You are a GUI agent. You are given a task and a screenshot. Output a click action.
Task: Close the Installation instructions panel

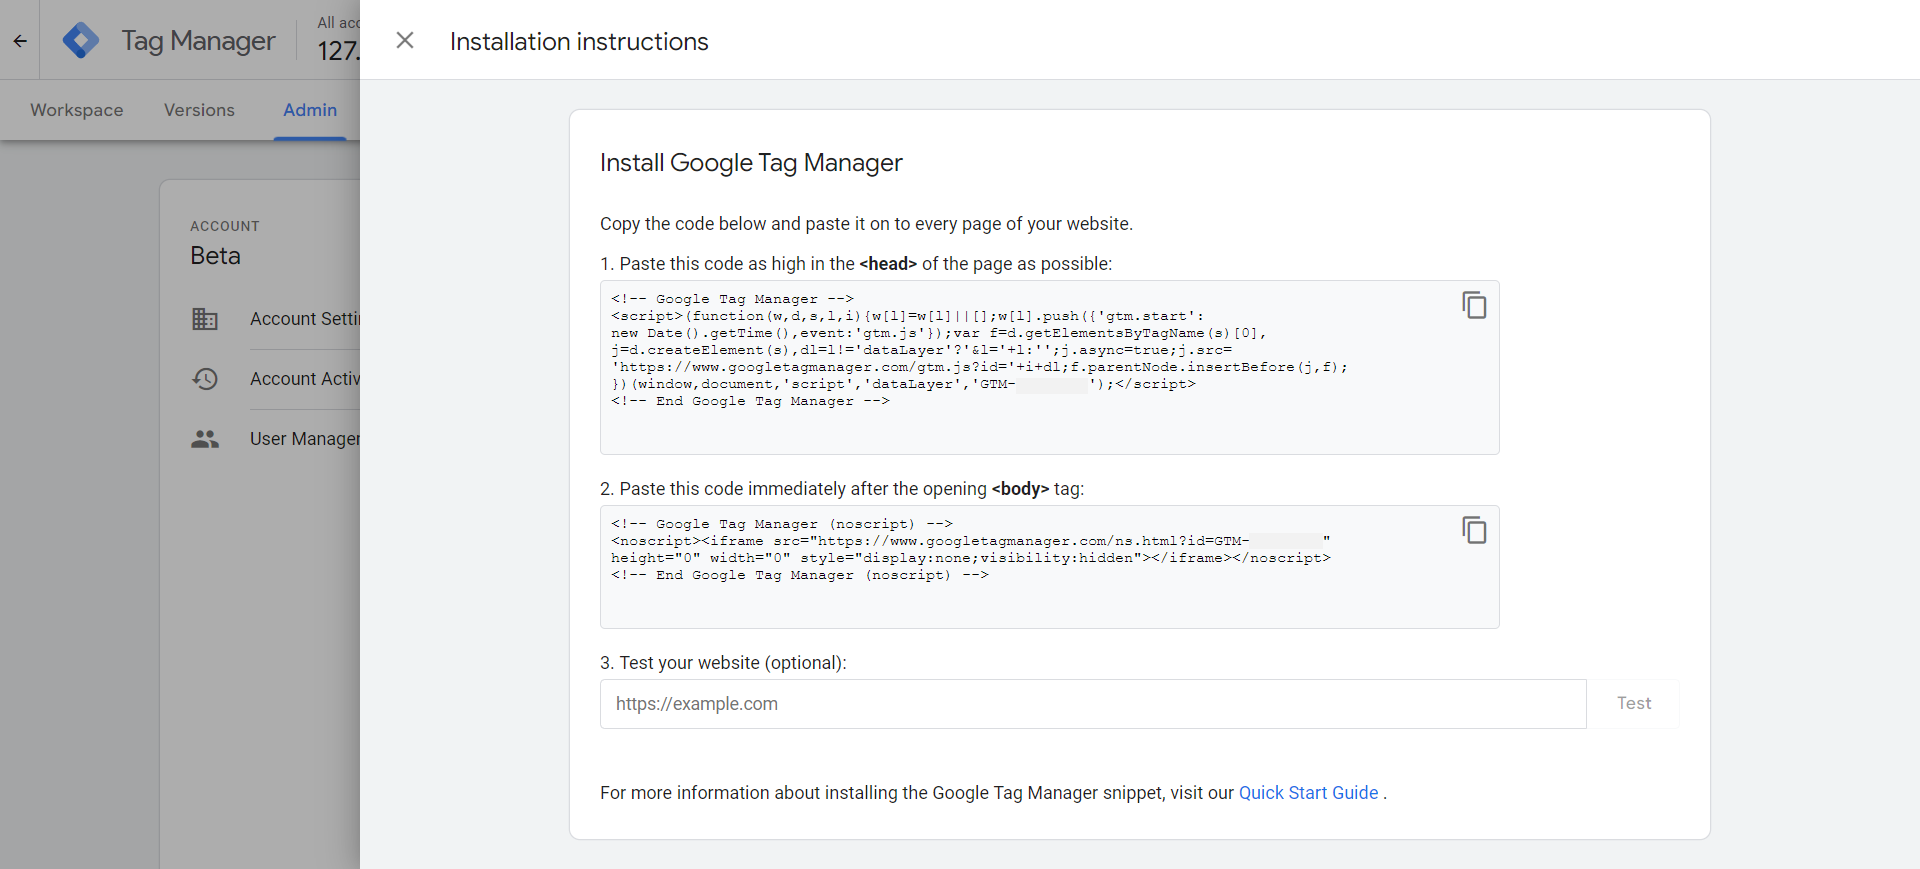[405, 40]
